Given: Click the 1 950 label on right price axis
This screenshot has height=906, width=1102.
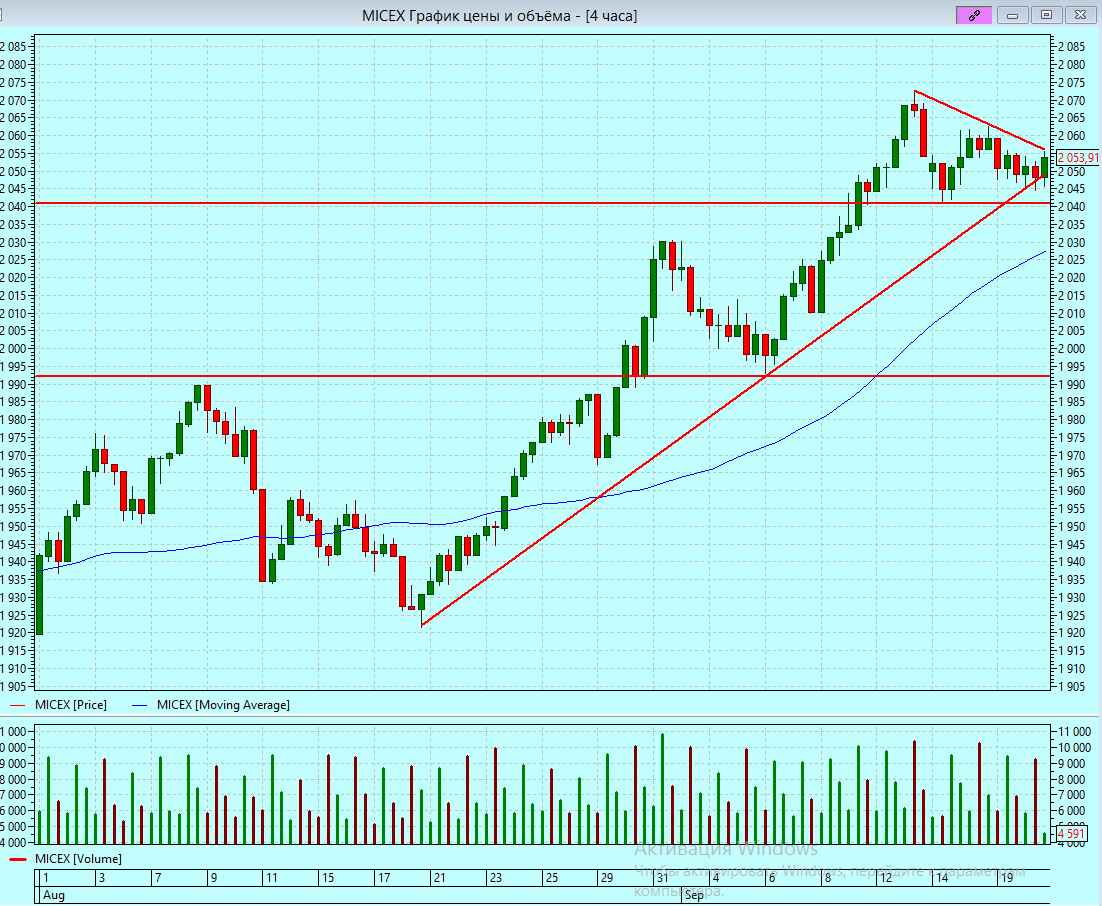Looking at the screenshot, I should point(1071,526).
